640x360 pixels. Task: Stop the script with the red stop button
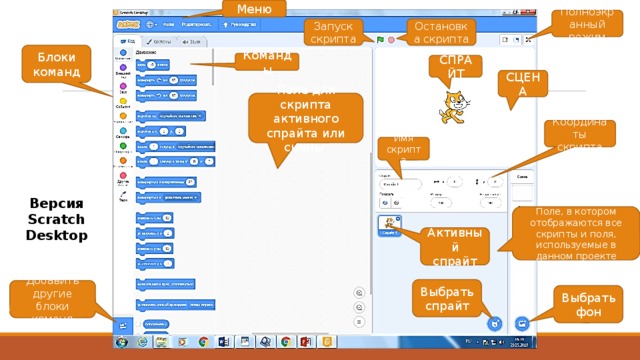click(x=391, y=40)
